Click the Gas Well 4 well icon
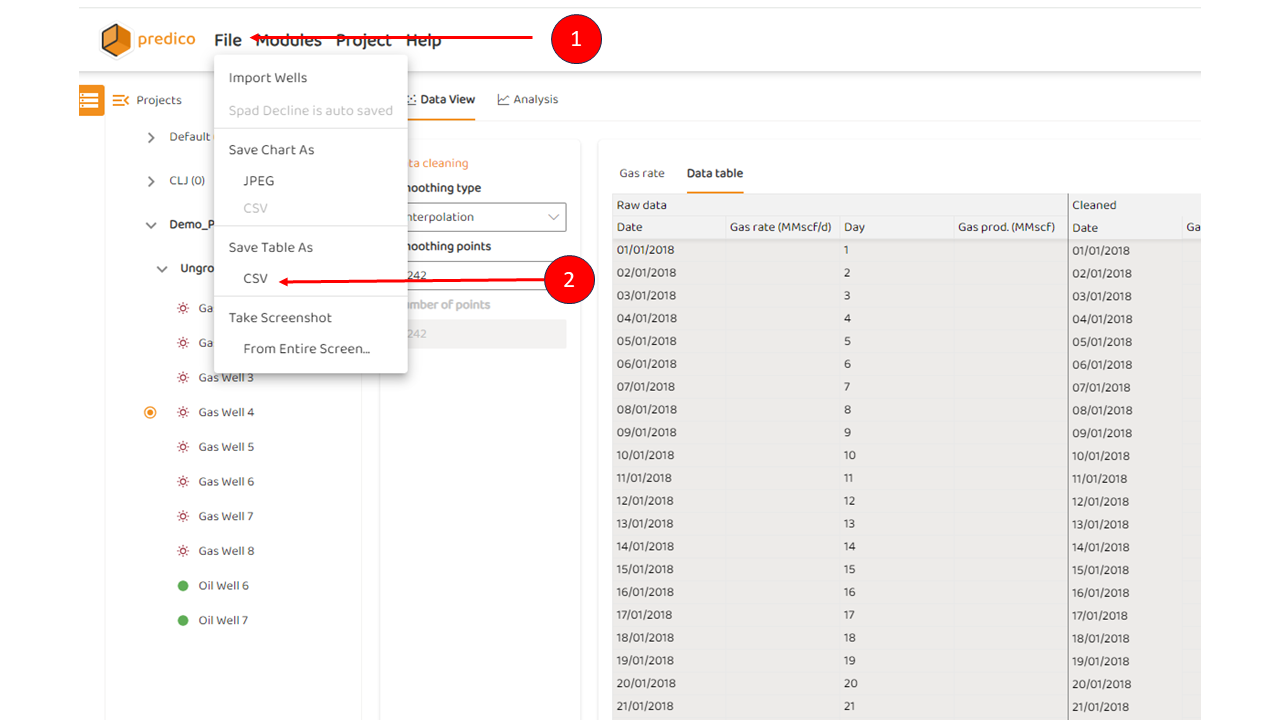The image size is (1280, 720). 183,412
